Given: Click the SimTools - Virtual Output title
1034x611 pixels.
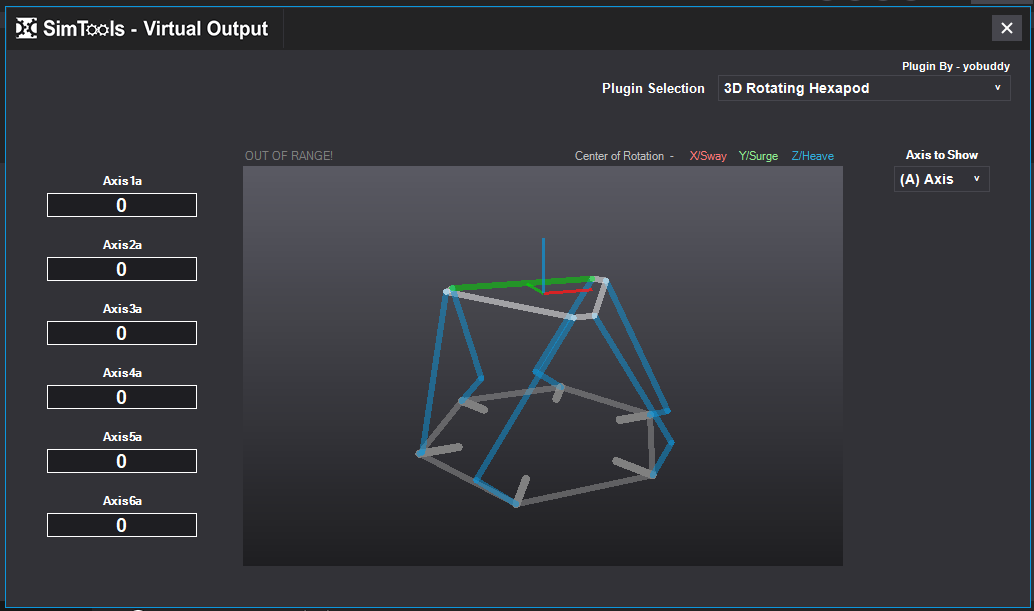Looking at the screenshot, I should point(156,28).
